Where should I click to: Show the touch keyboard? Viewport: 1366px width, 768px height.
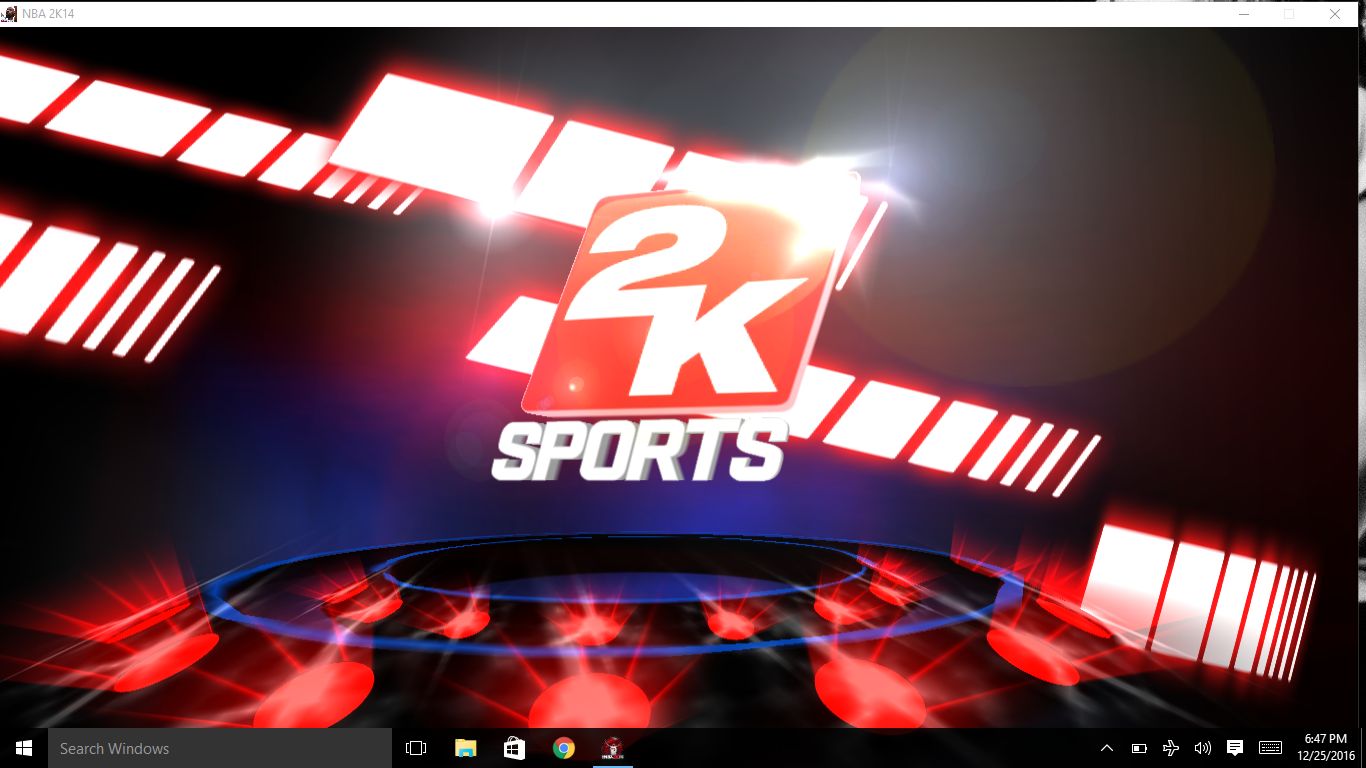pos(1270,748)
